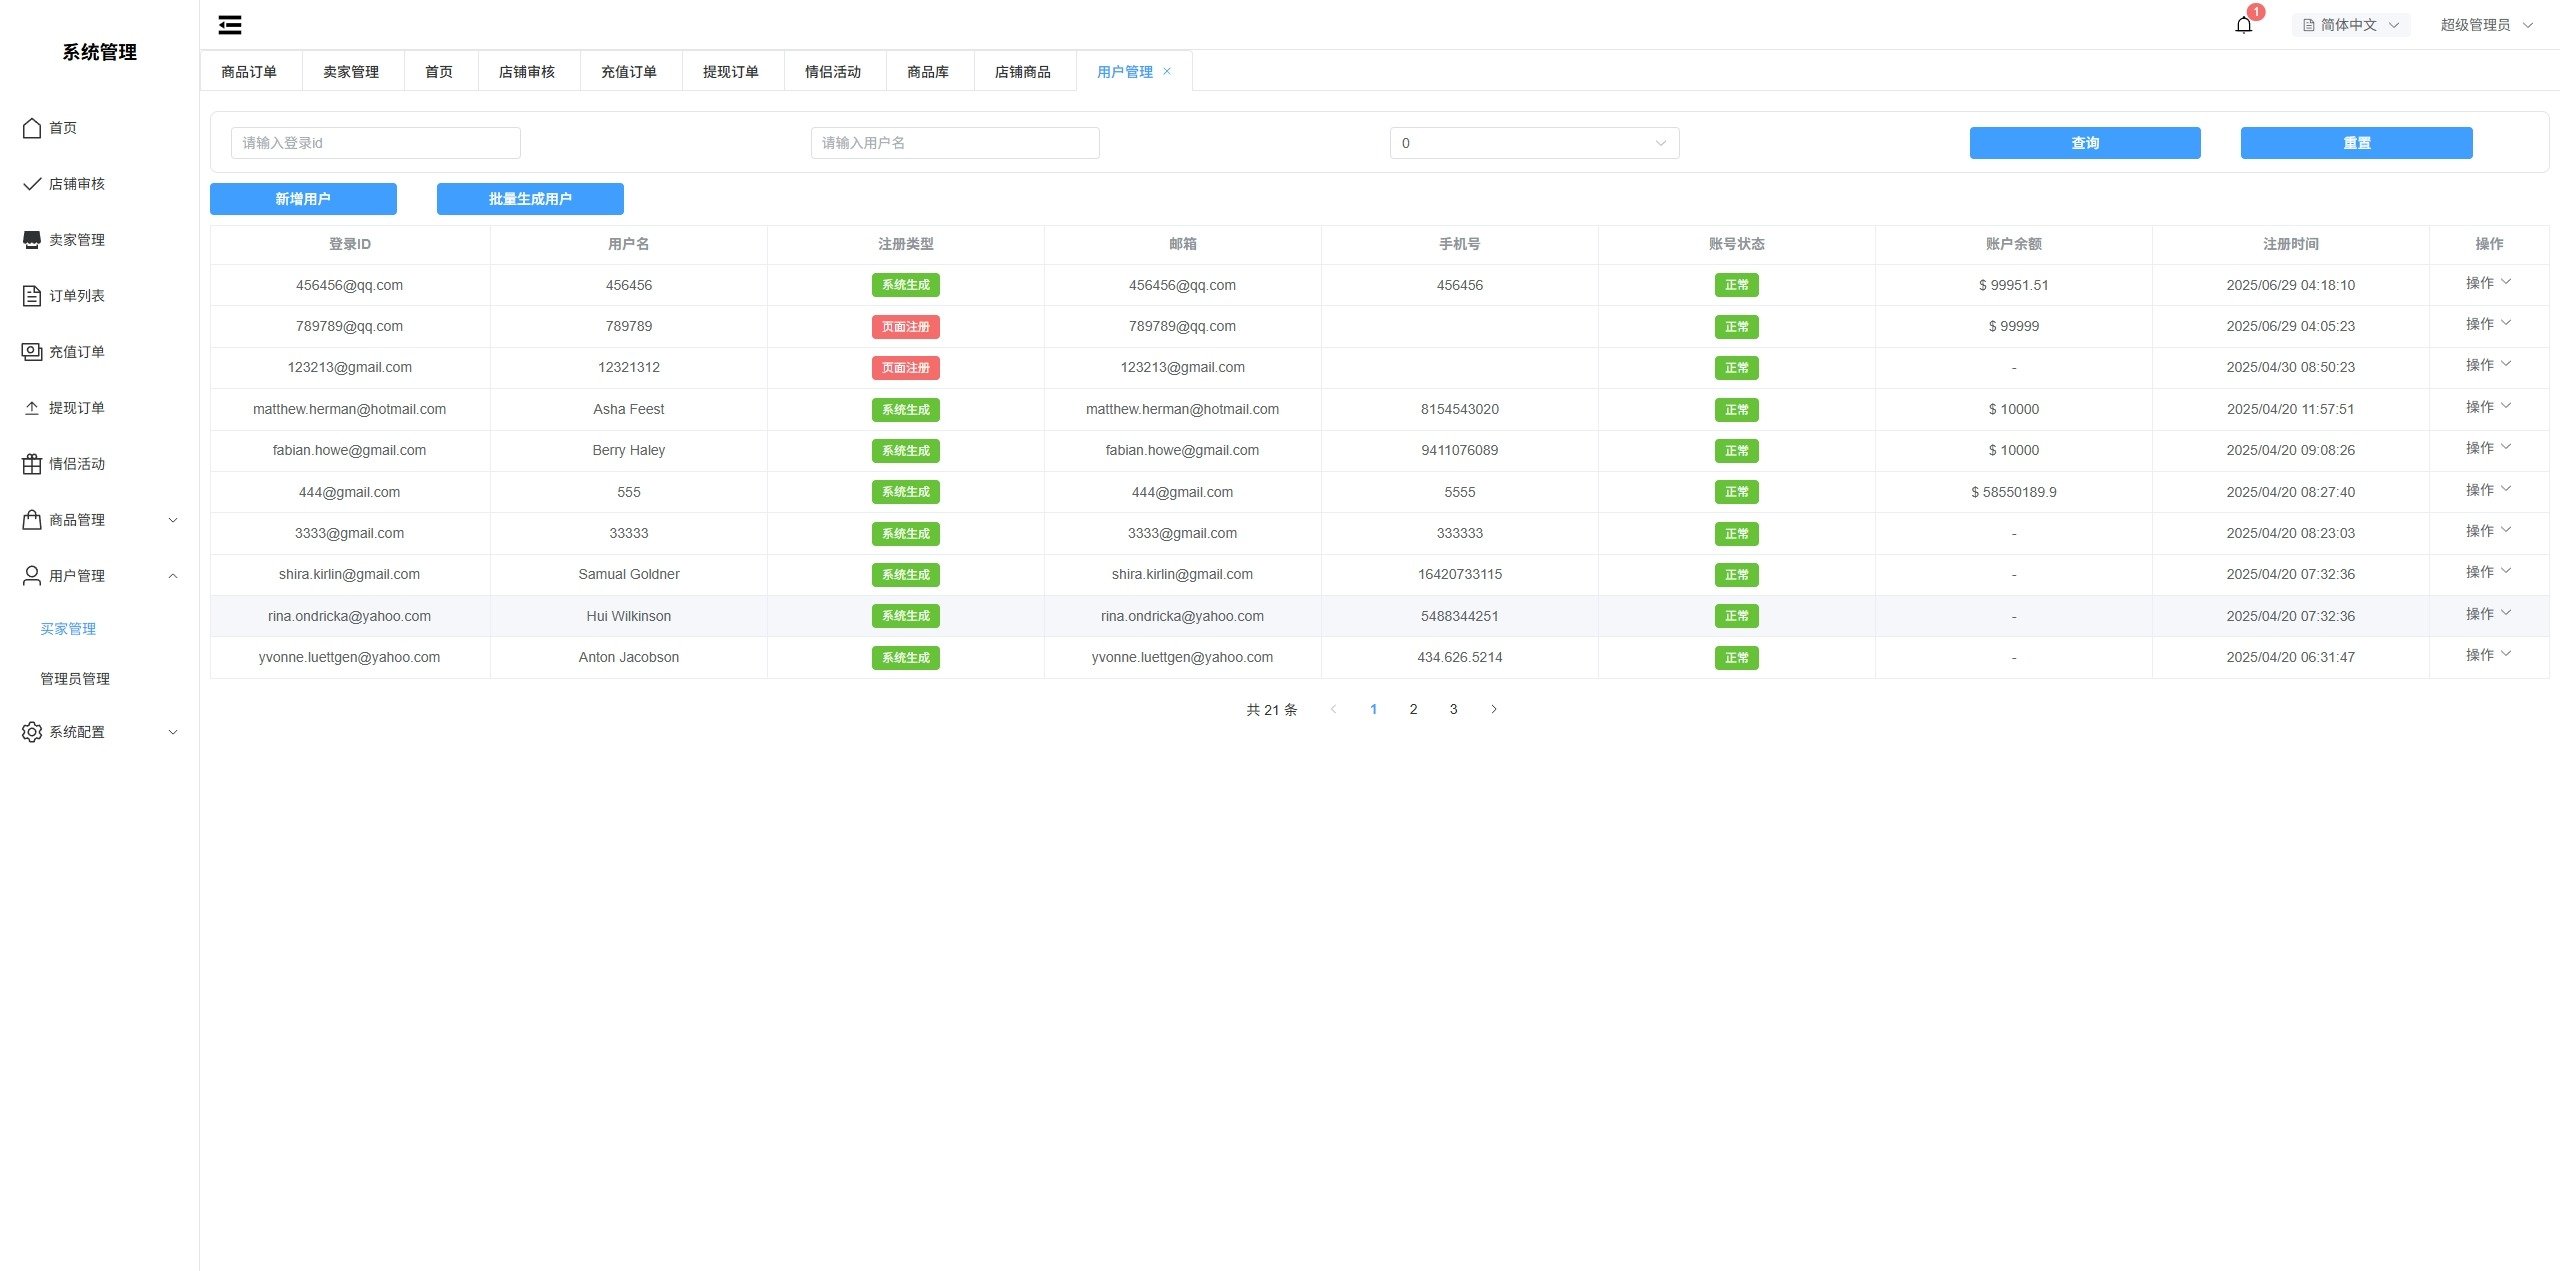The image size is (2560, 1271).
Task: Switch to the 商品库 tab
Action: pos(928,72)
